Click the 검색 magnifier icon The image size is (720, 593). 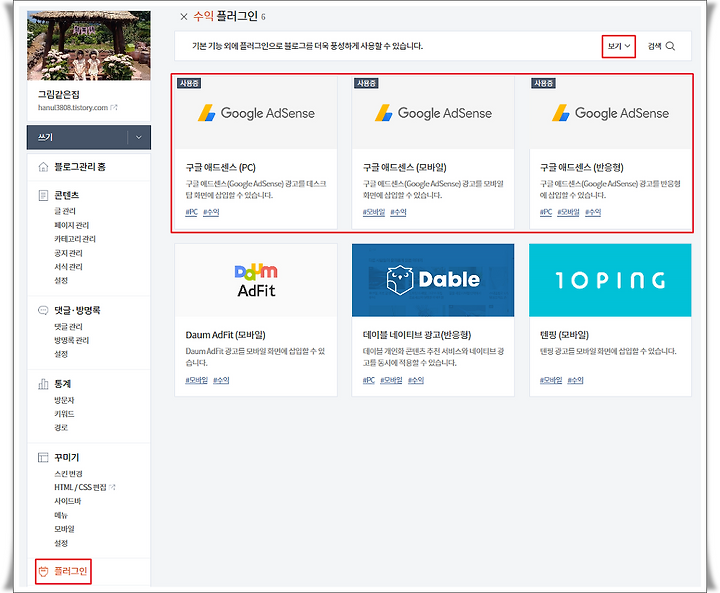click(x=670, y=46)
